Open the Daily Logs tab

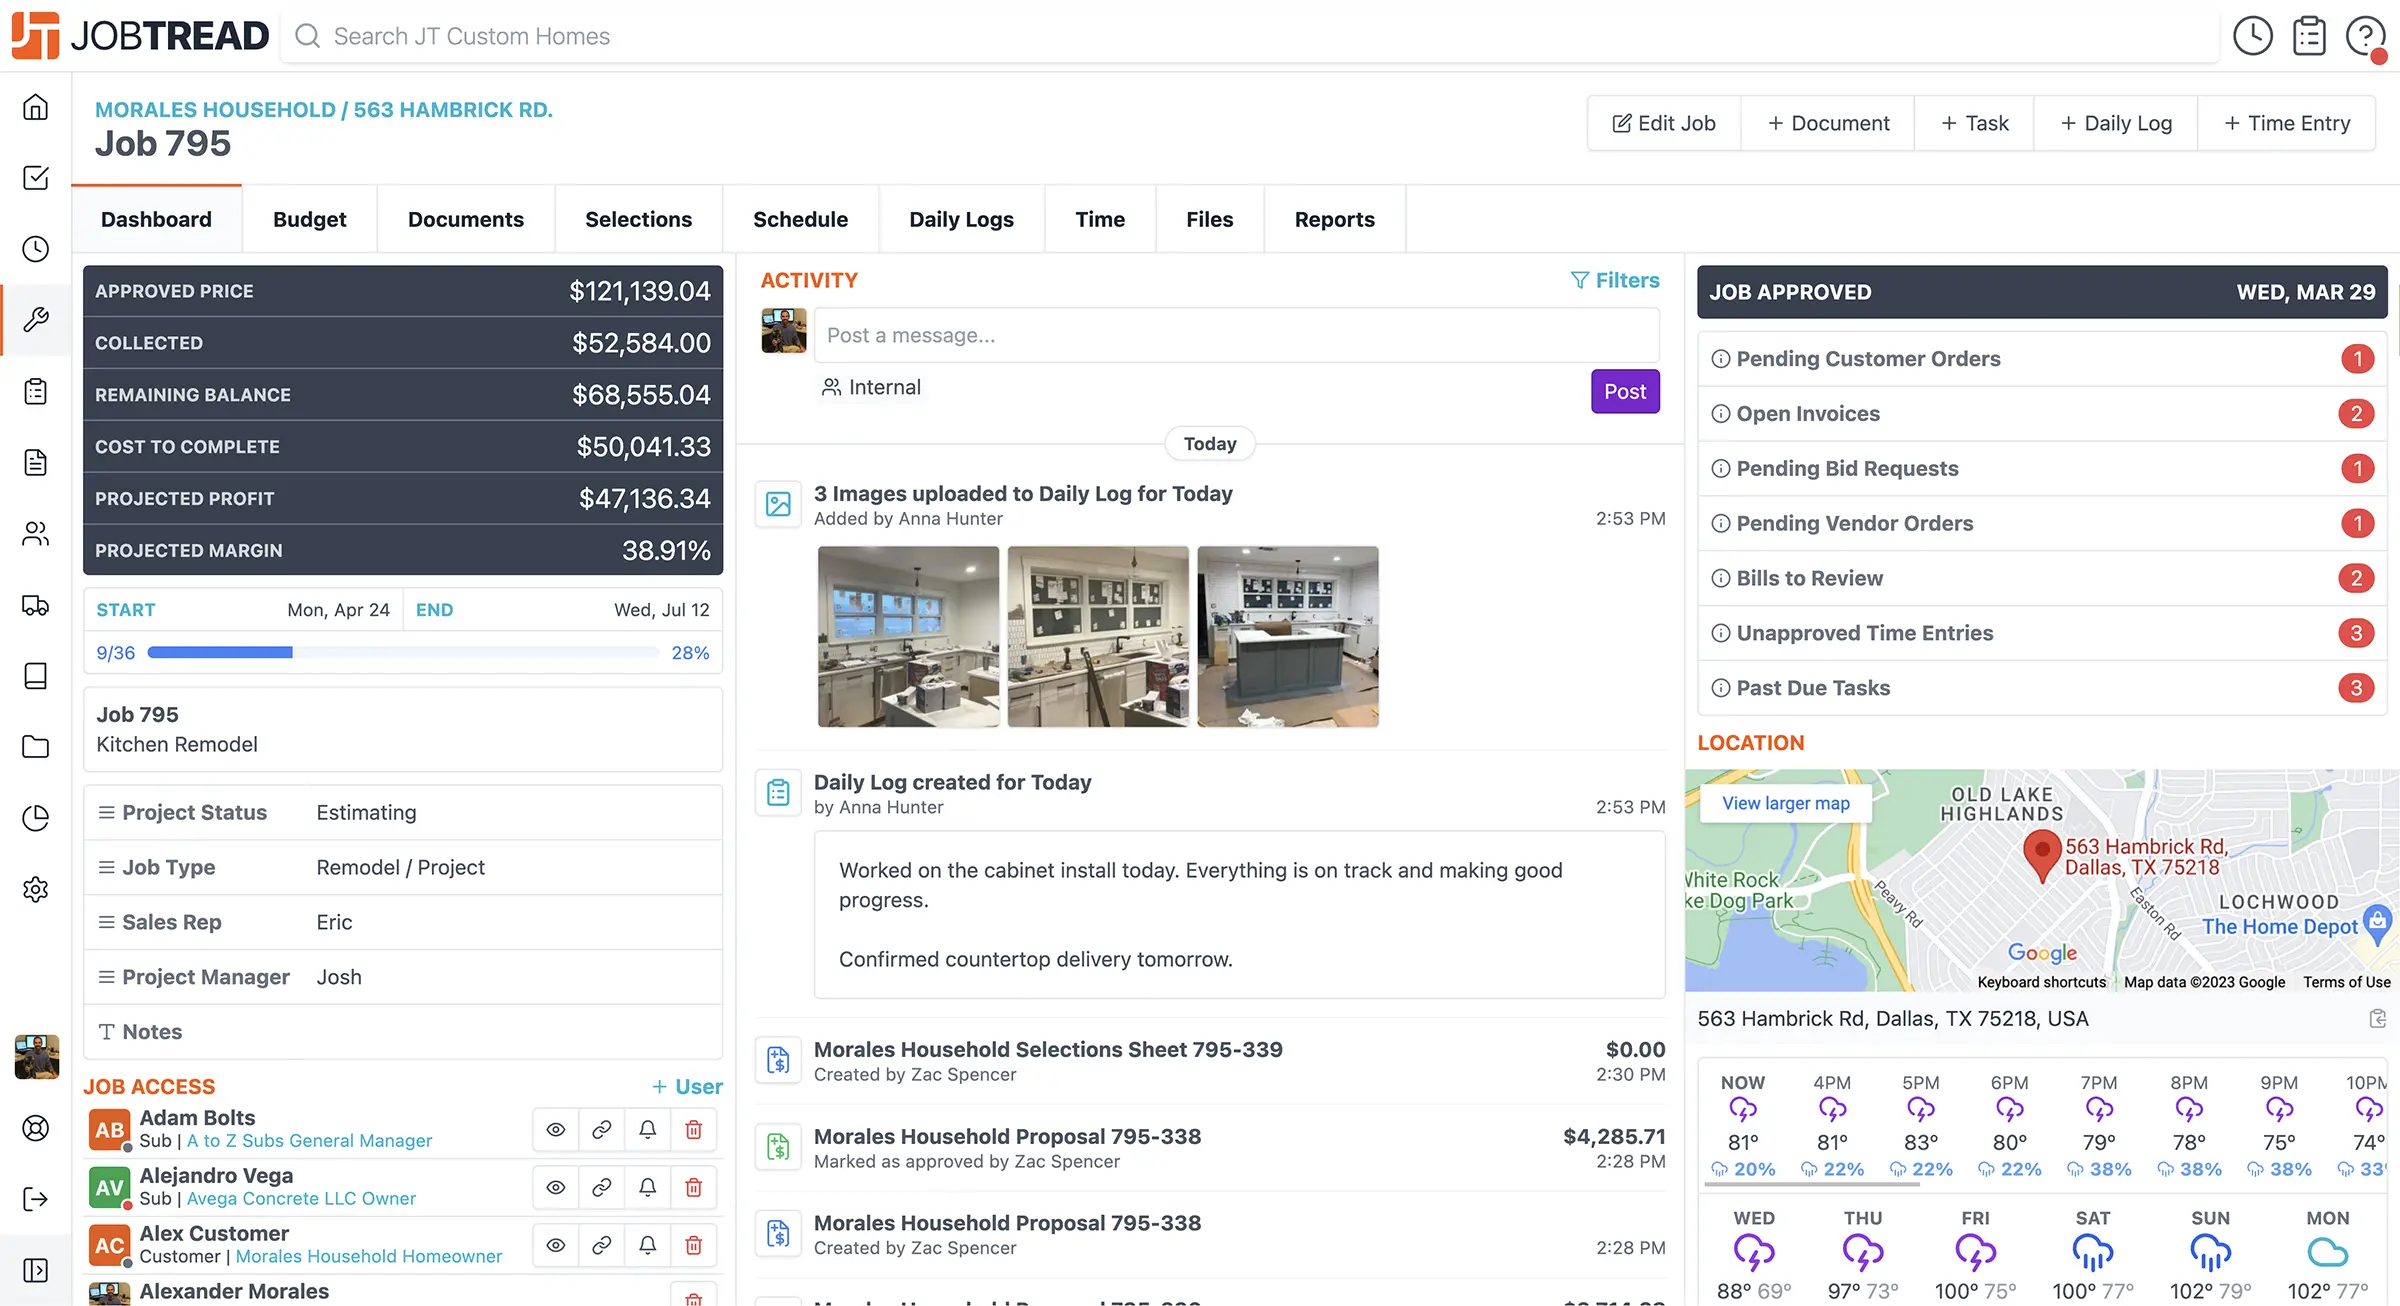click(x=961, y=220)
